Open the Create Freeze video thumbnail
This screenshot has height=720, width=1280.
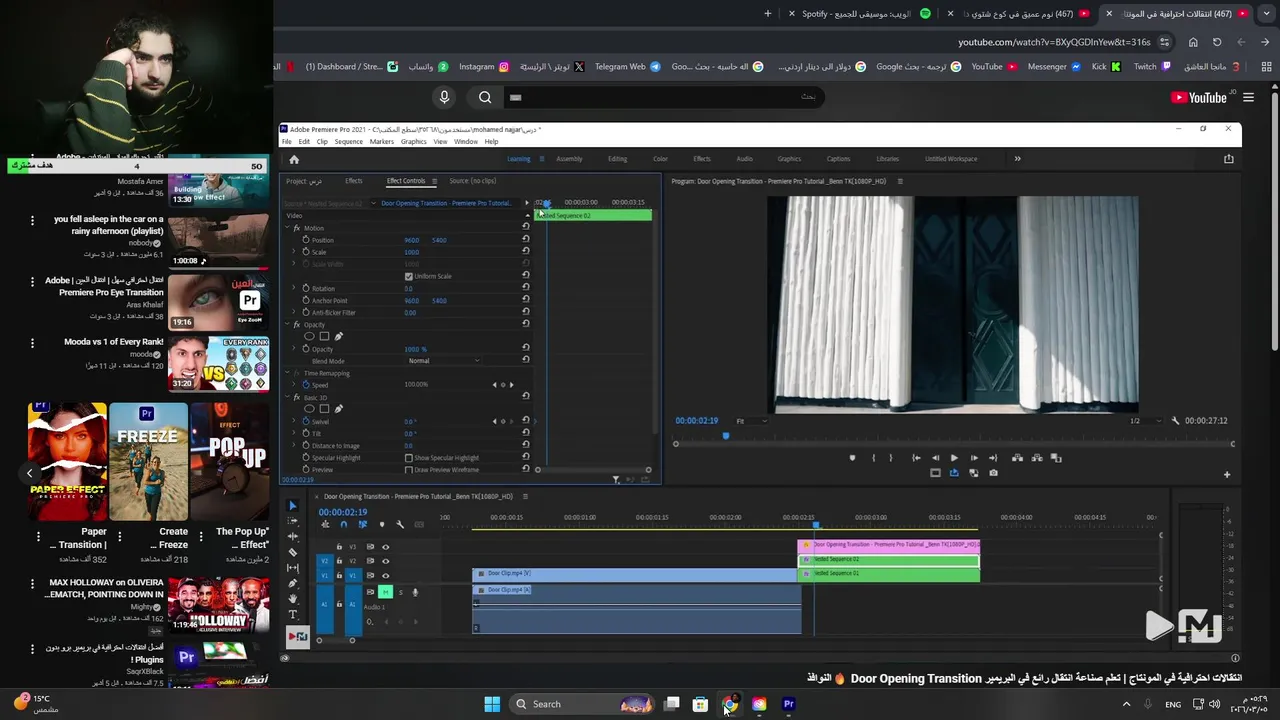[148, 462]
